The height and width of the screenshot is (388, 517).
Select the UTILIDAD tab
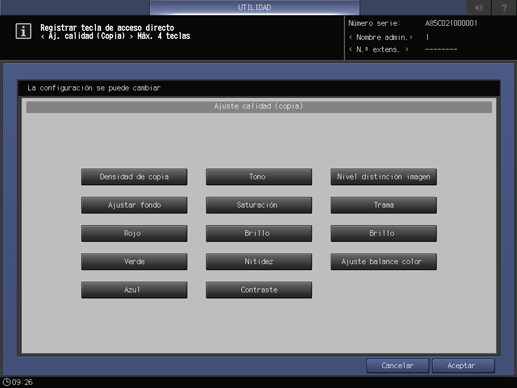[254, 7]
